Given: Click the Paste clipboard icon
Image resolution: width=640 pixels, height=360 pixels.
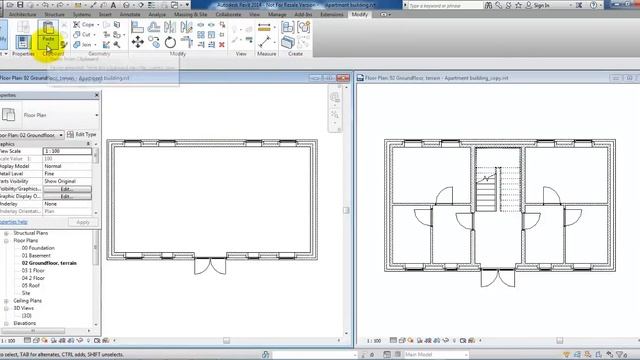Looking at the screenshot, I should coord(48,28).
